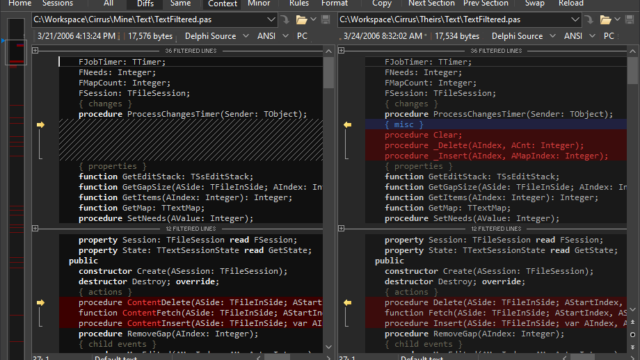Select left FJobTimer: TTimer; line
640x360 pixels.
tap(191, 62)
